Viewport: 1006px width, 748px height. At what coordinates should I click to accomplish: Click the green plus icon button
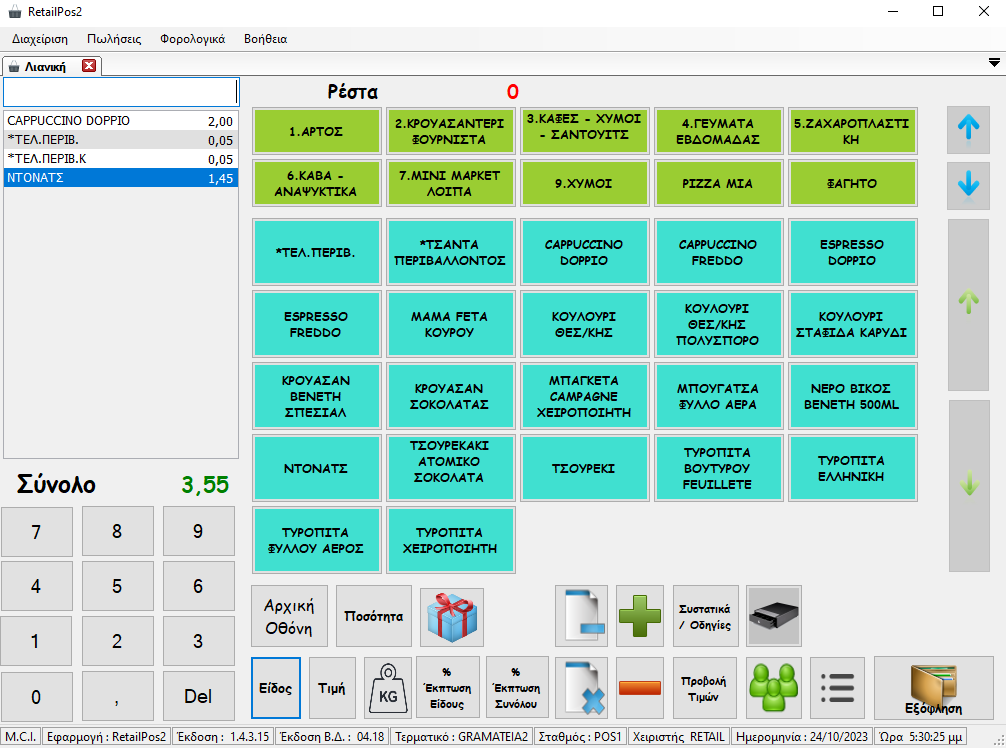click(640, 616)
